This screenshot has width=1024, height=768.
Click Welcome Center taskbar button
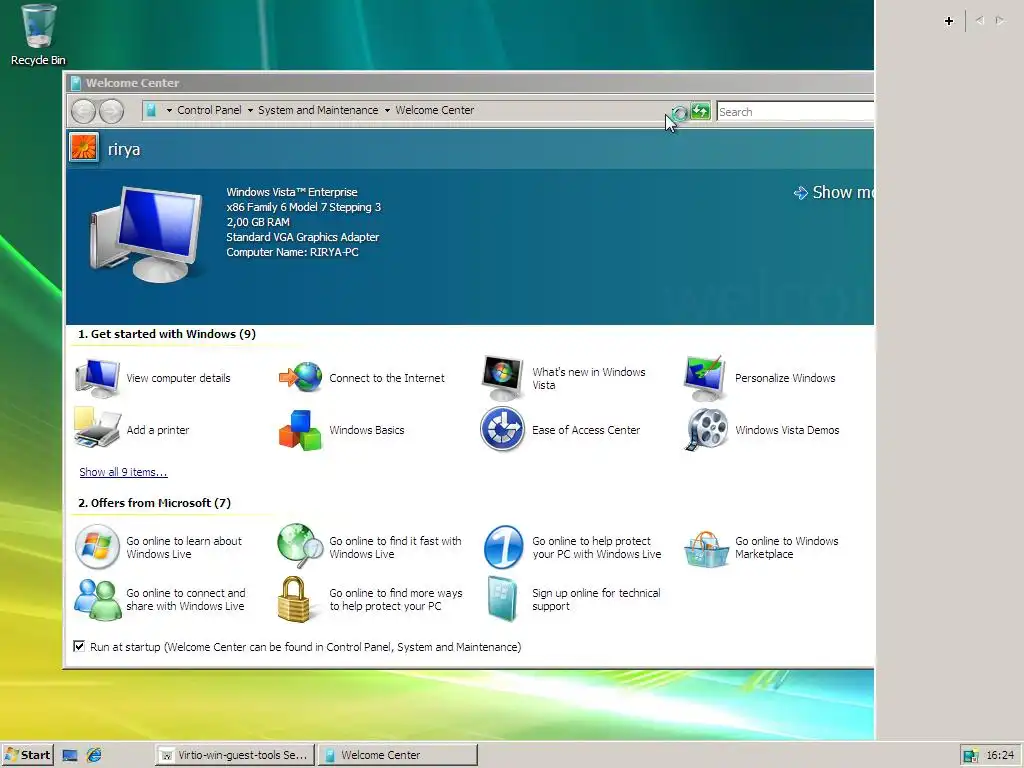pos(398,755)
